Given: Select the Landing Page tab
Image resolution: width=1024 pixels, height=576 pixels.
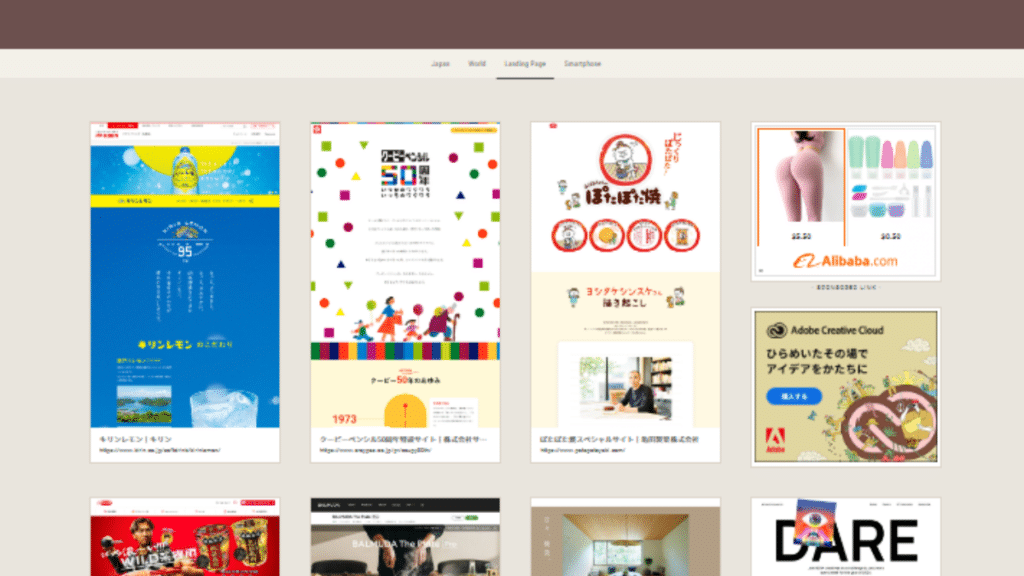Looking at the screenshot, I should tap(525, 64).
